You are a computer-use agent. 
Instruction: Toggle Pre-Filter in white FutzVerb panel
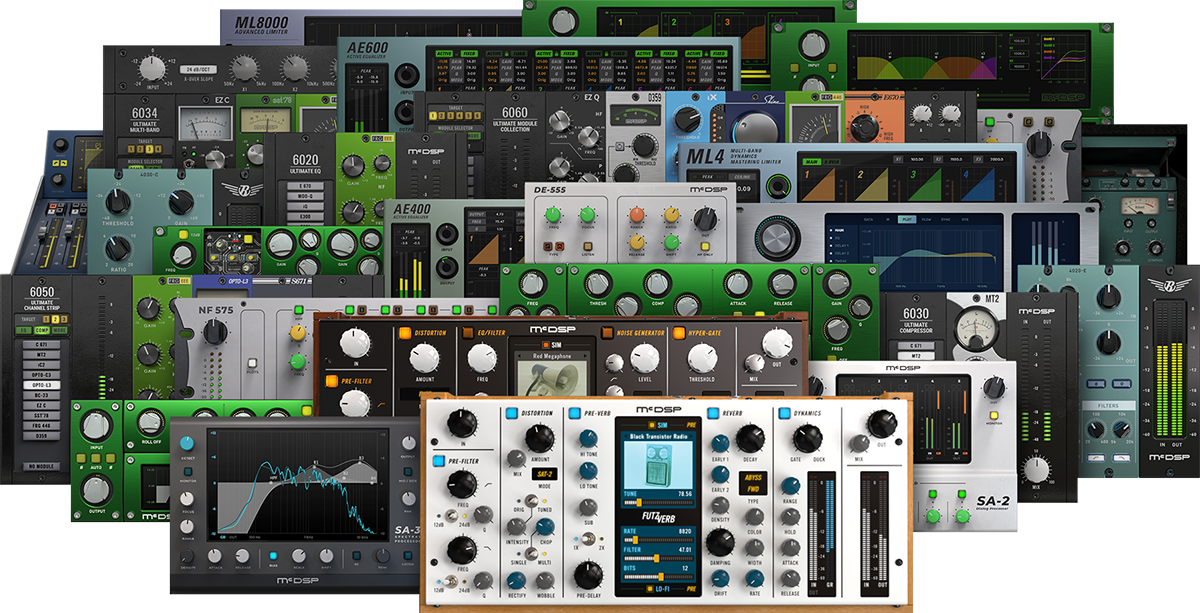click(440, 461)
